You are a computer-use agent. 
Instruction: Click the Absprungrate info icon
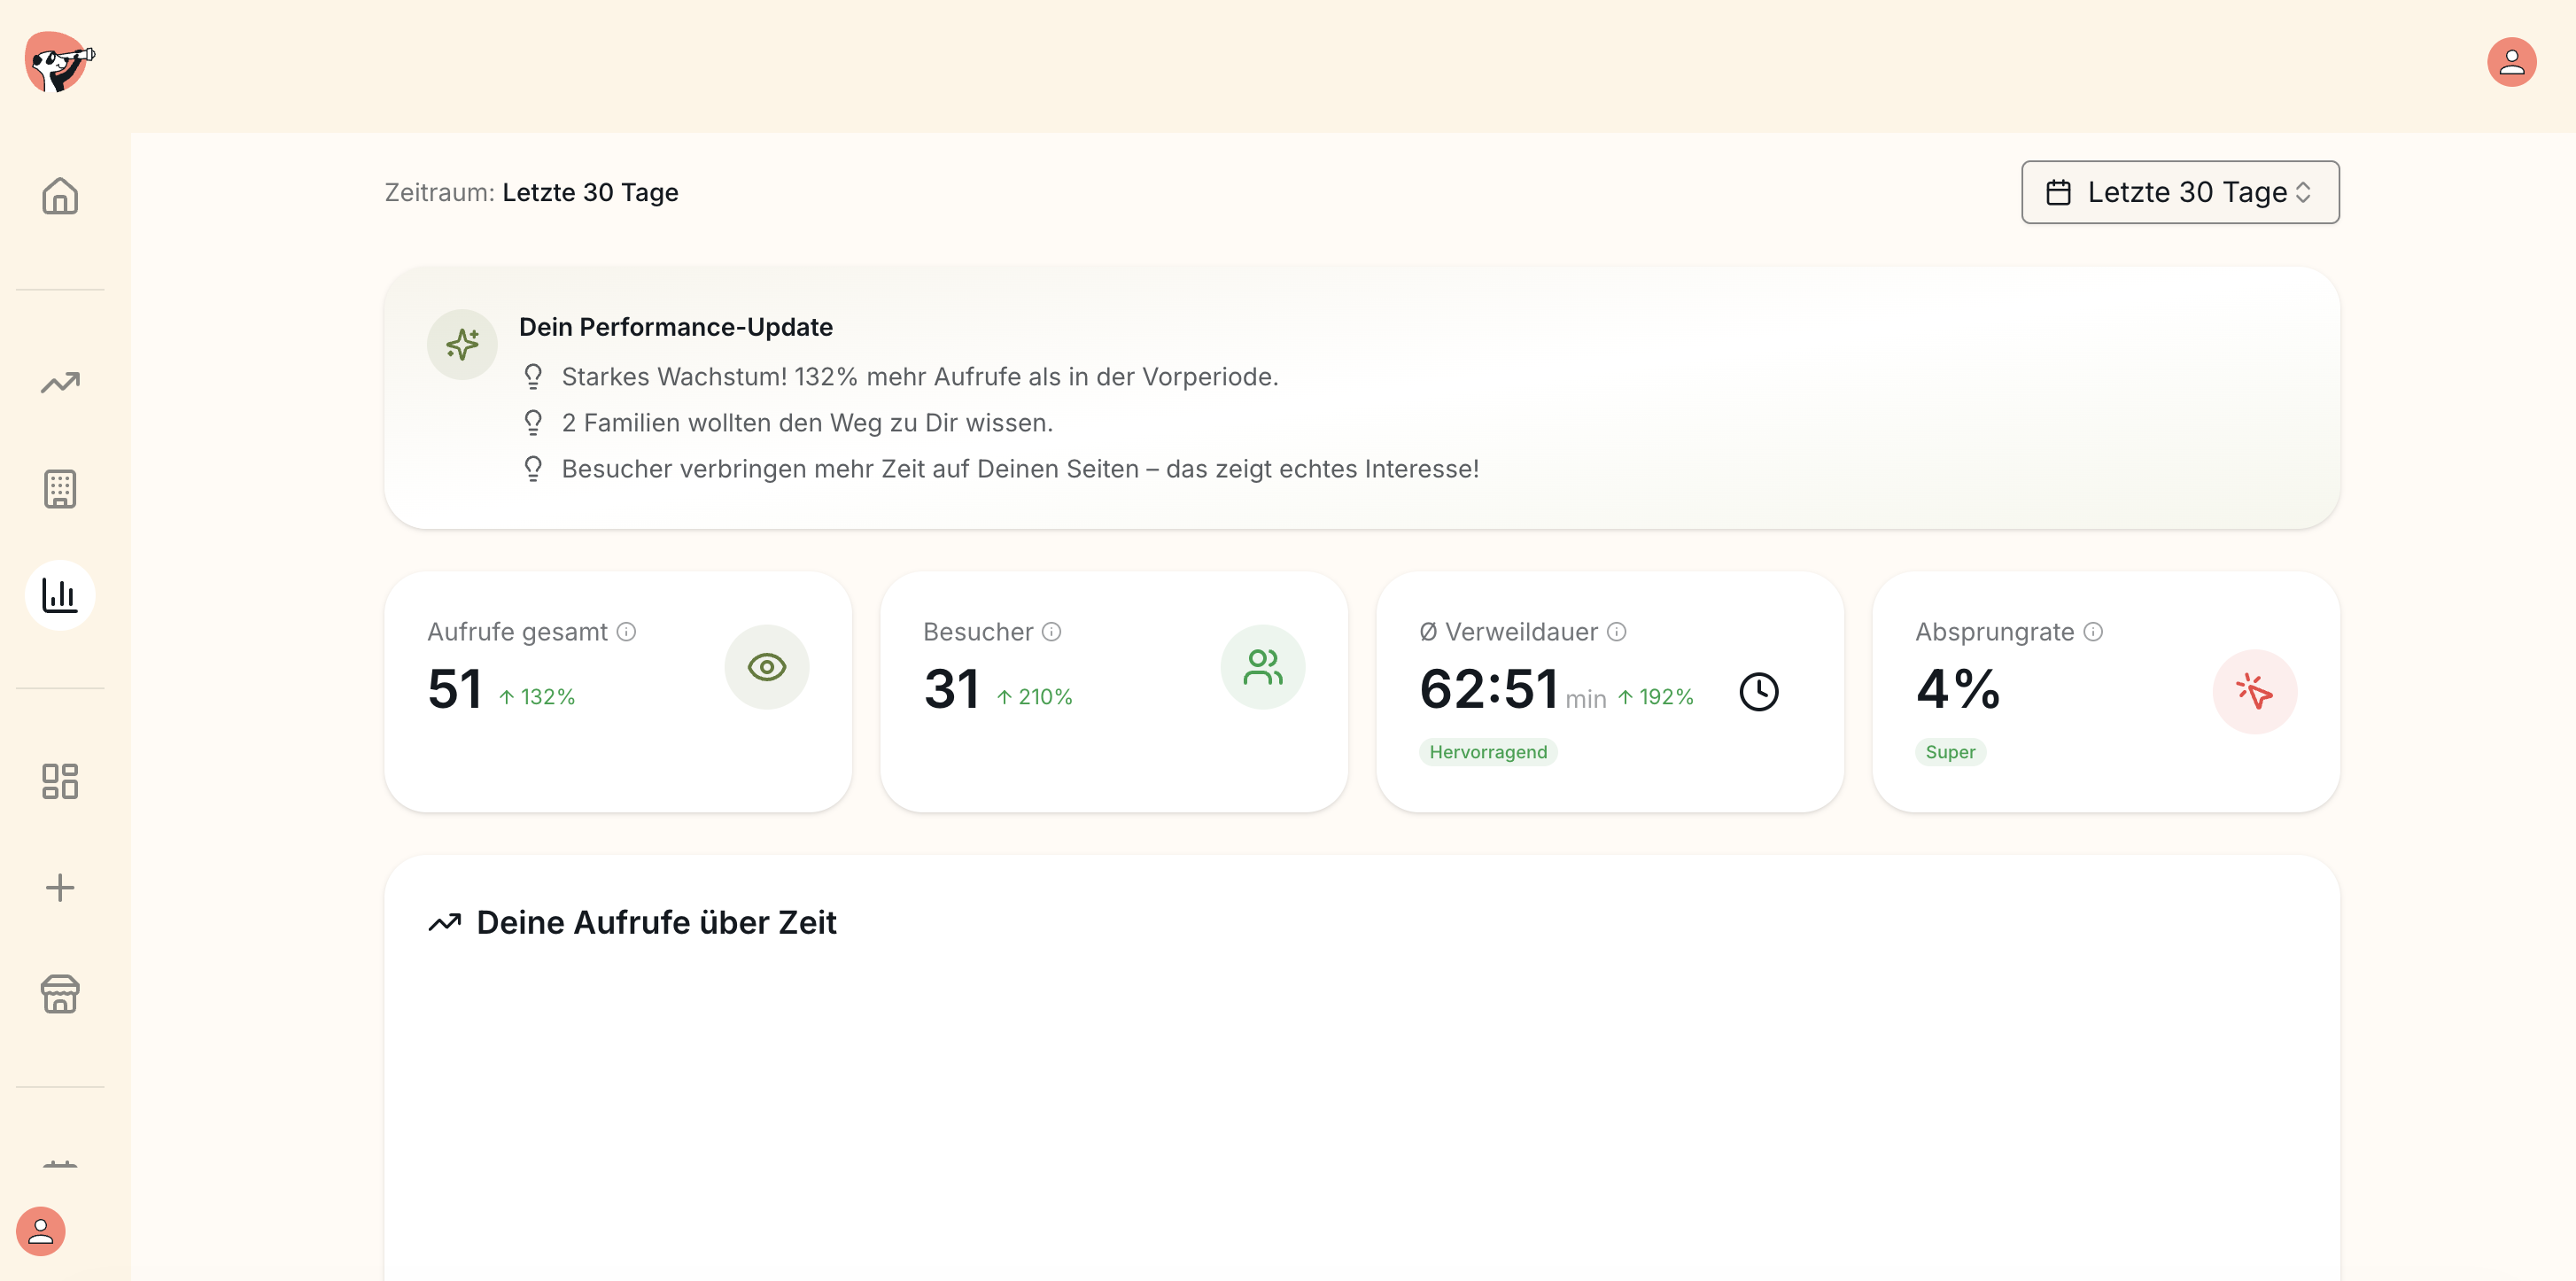pos(2093,632)
